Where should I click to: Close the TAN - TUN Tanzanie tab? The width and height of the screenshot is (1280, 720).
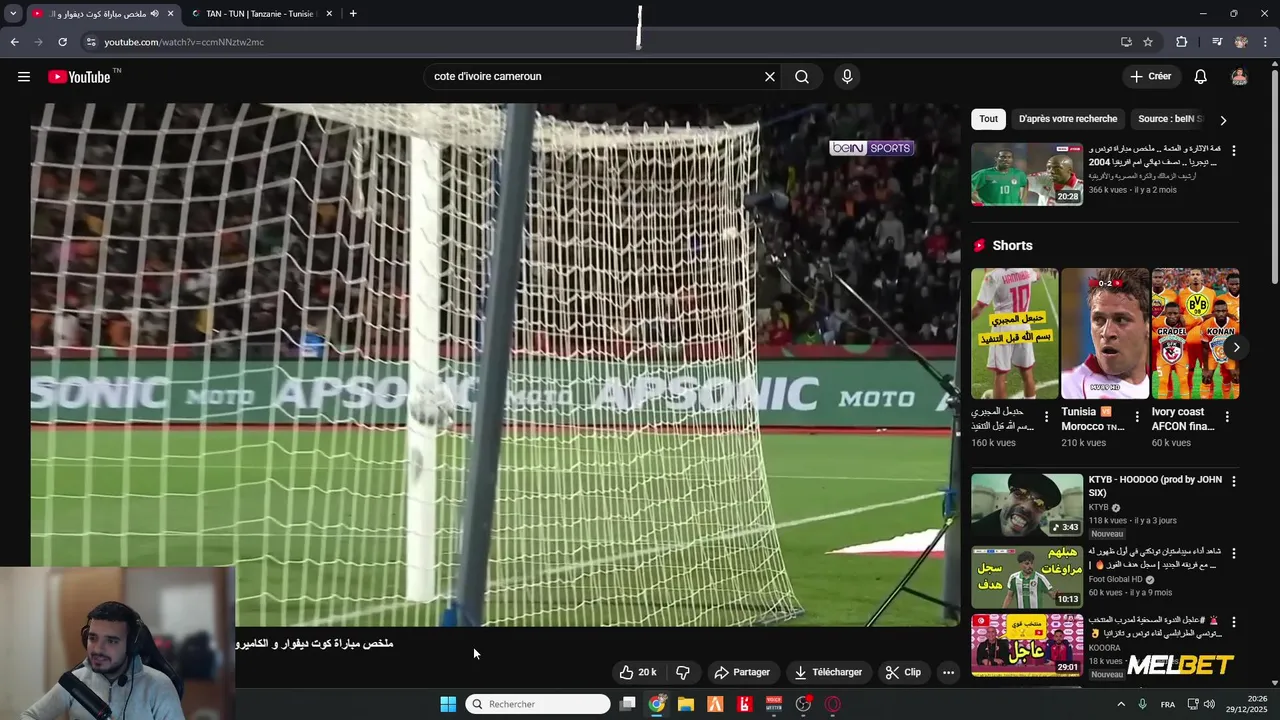pos(327,14)
